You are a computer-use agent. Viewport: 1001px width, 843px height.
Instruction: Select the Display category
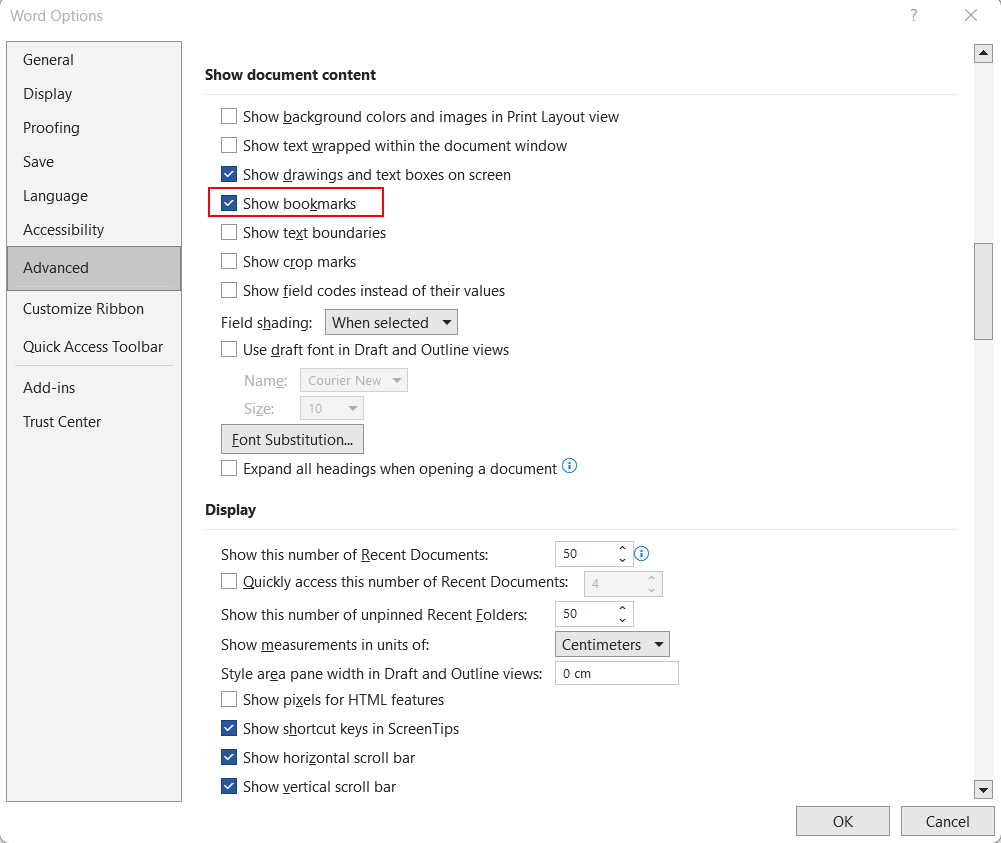coord(94,94)
